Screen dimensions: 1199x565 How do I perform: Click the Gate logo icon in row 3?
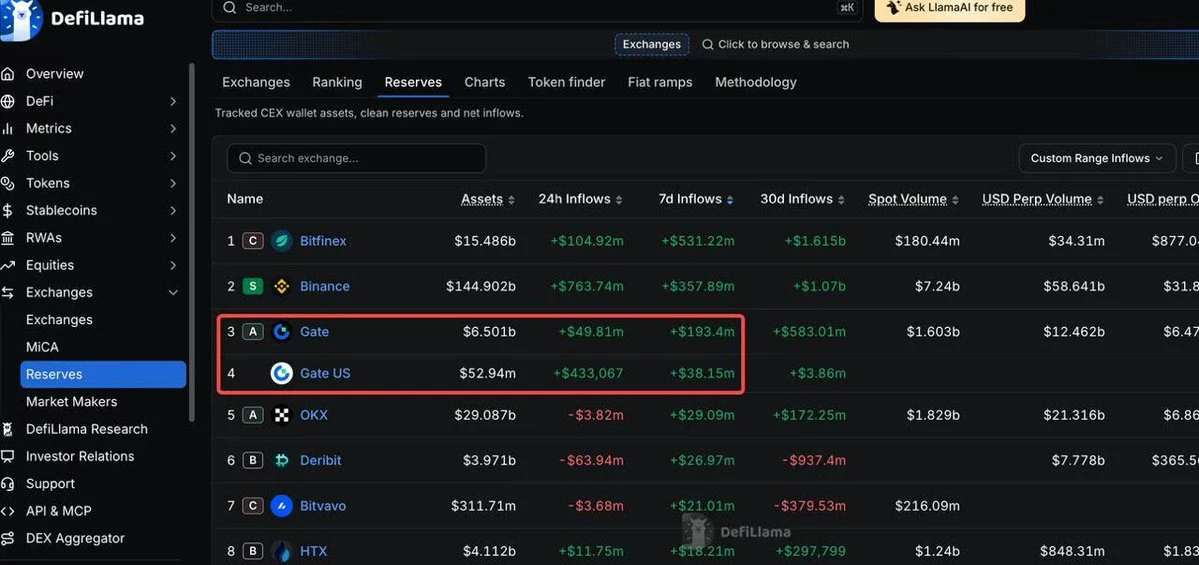[282, 332]
